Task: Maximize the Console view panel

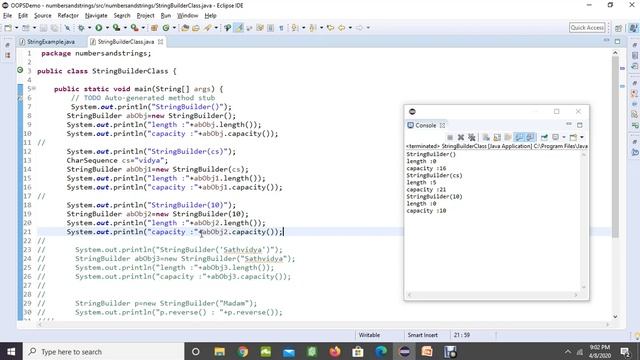Action: 580,125
